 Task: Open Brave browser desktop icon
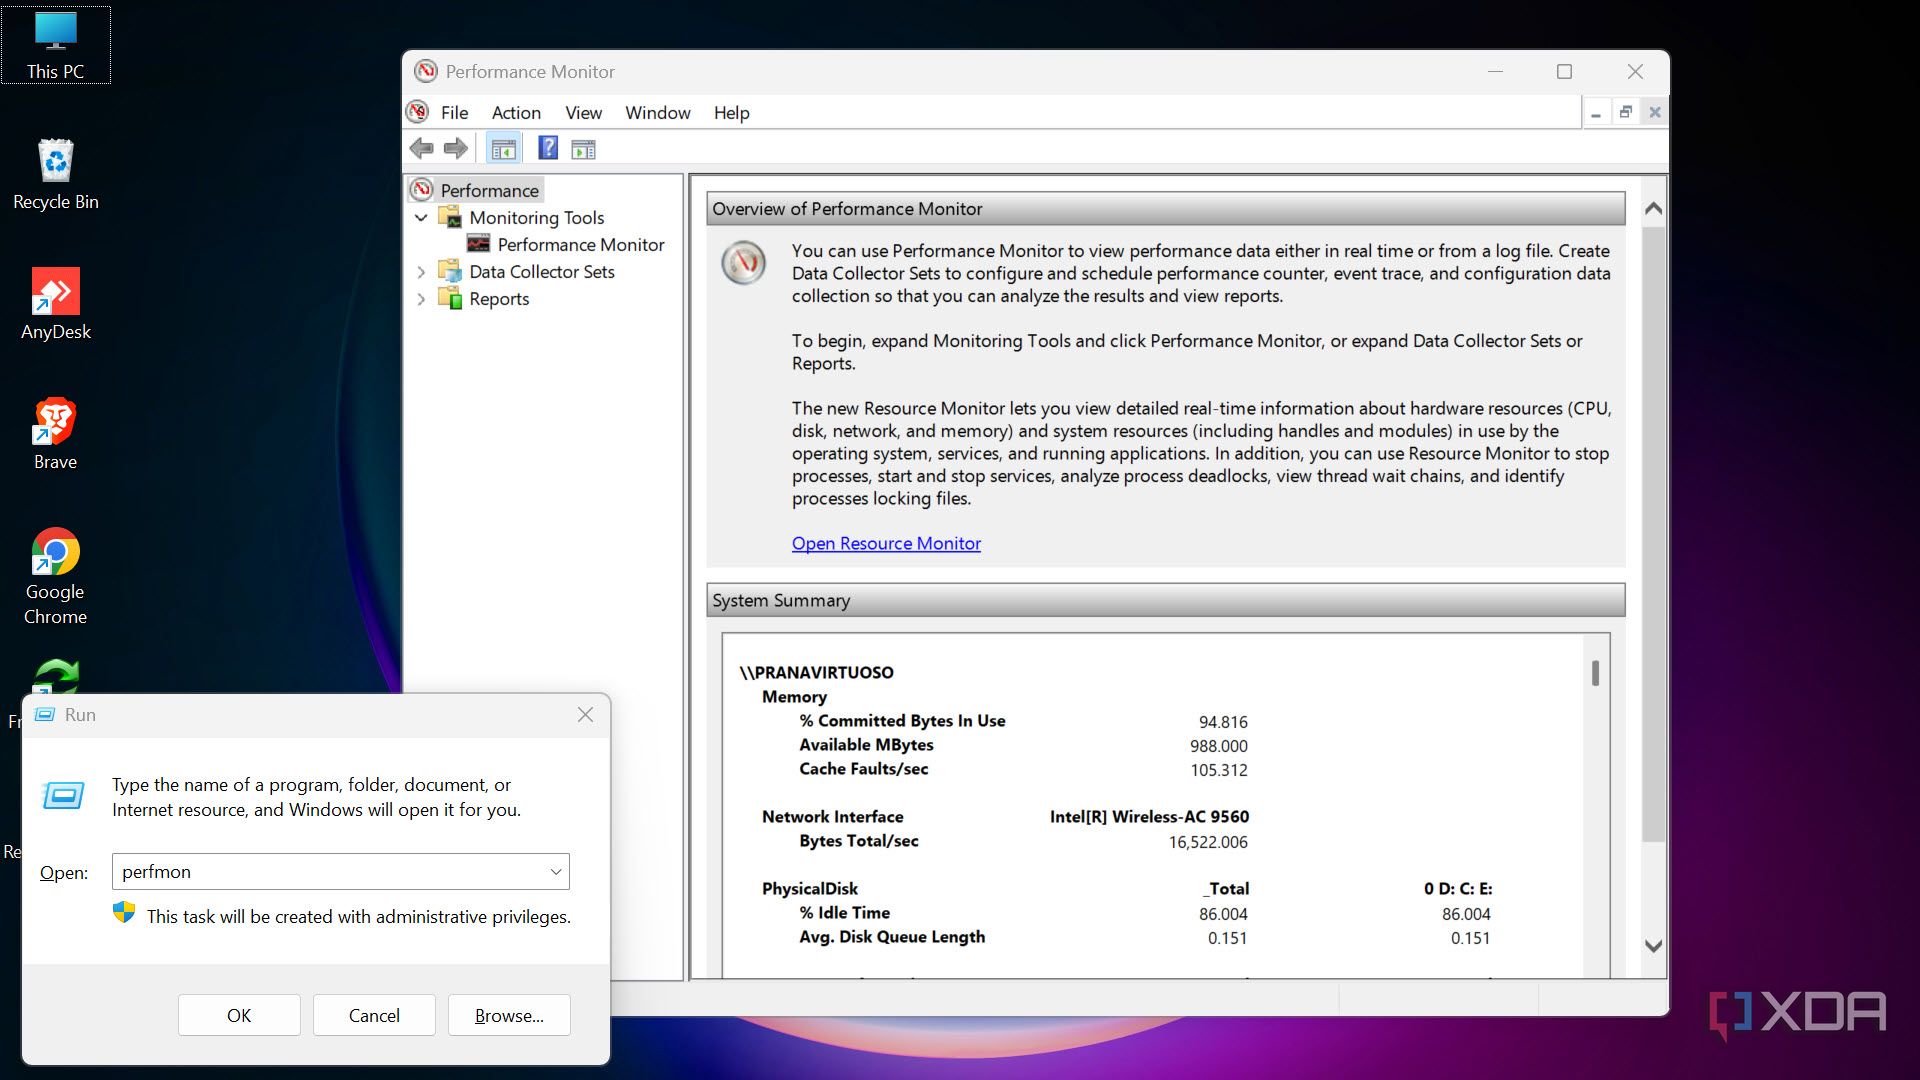[x=55, y=434]
